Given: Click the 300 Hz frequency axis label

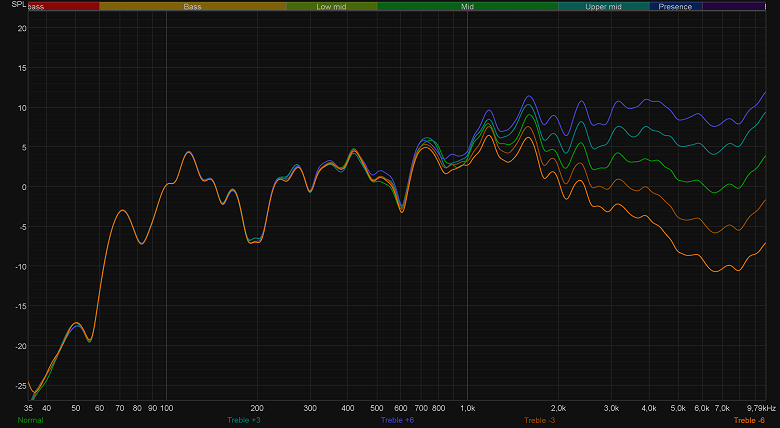Looking at the screenshot, I should click(x=310, y=408).
